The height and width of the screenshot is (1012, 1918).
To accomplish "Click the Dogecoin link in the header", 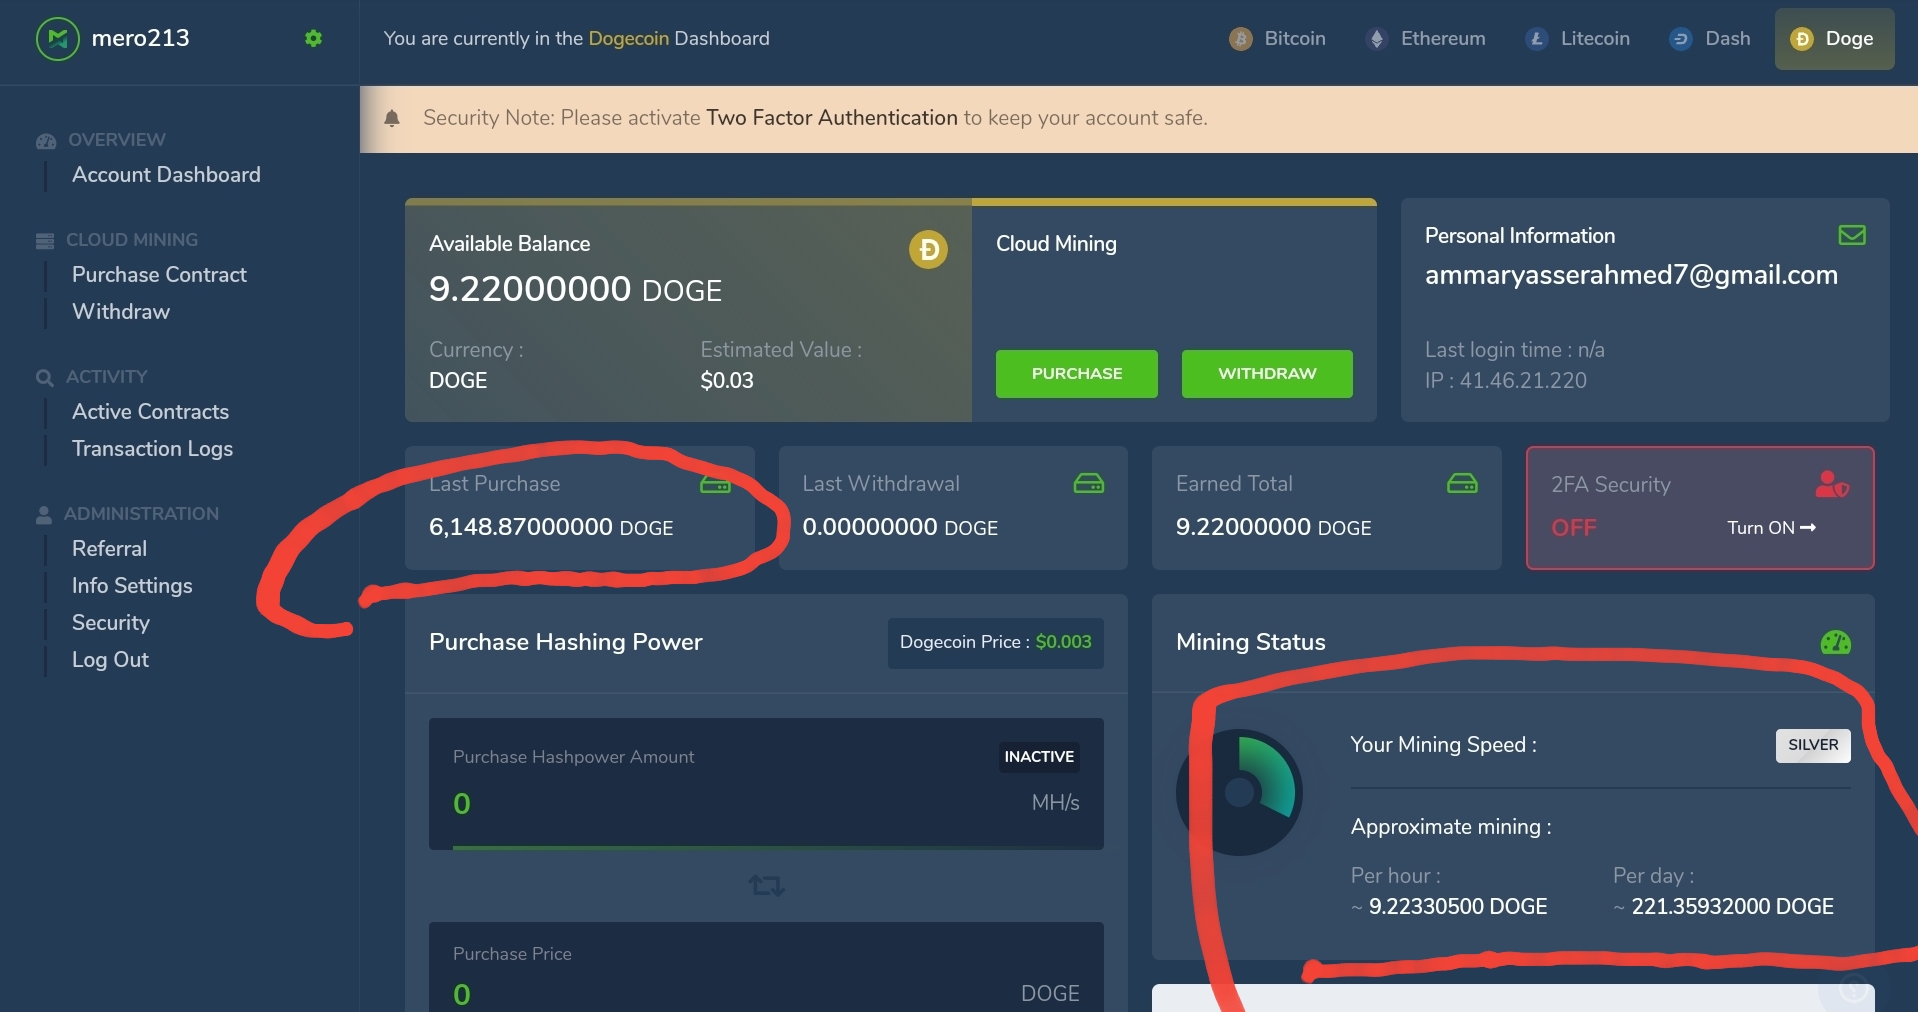I will click(628, 39).
